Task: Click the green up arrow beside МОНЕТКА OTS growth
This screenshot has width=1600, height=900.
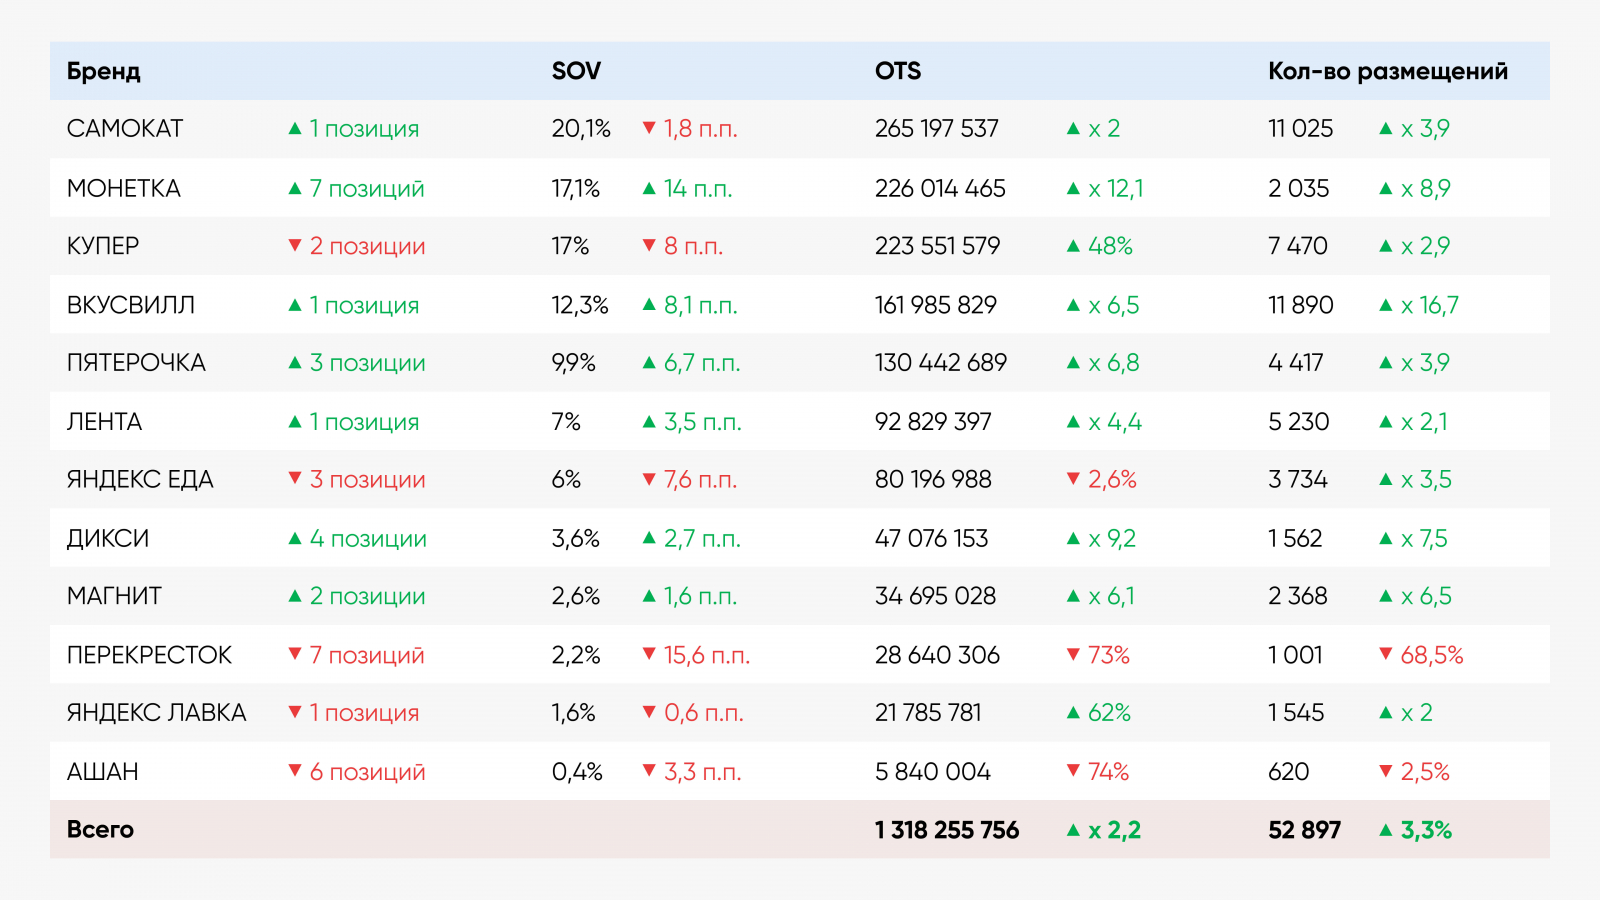Action: (1074, 188)
